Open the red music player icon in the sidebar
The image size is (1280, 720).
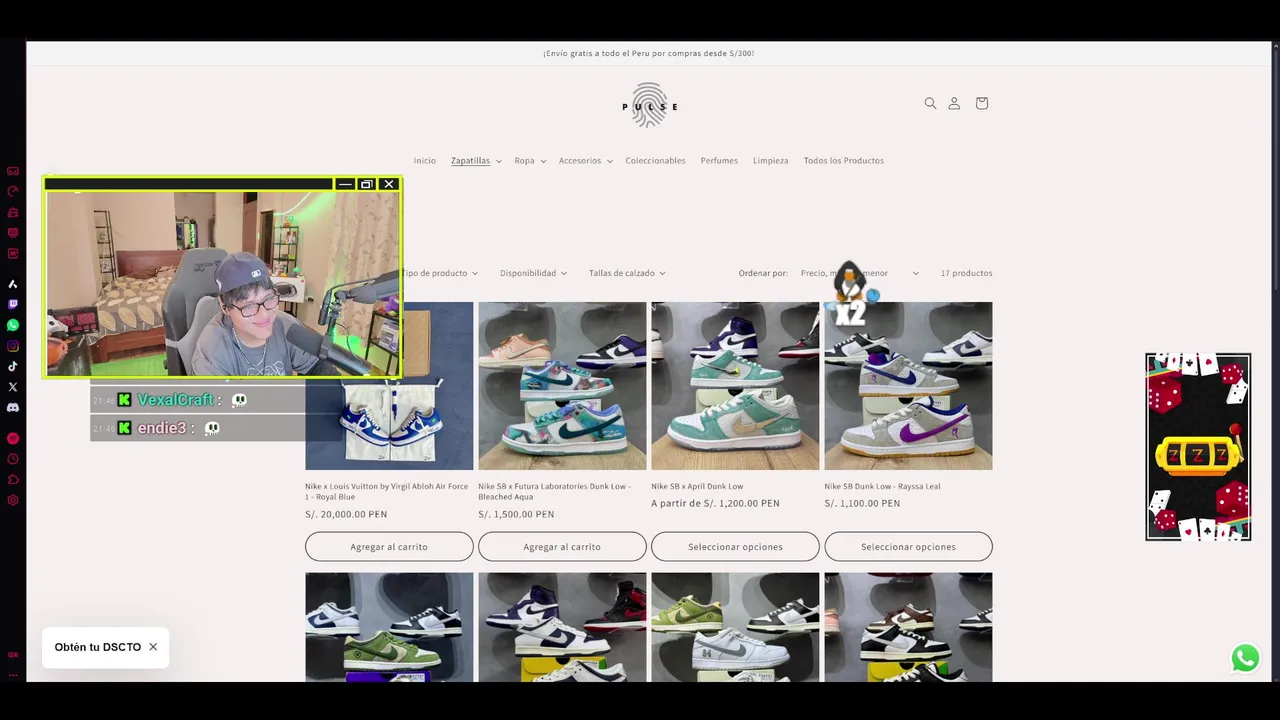tap(13, 438)
